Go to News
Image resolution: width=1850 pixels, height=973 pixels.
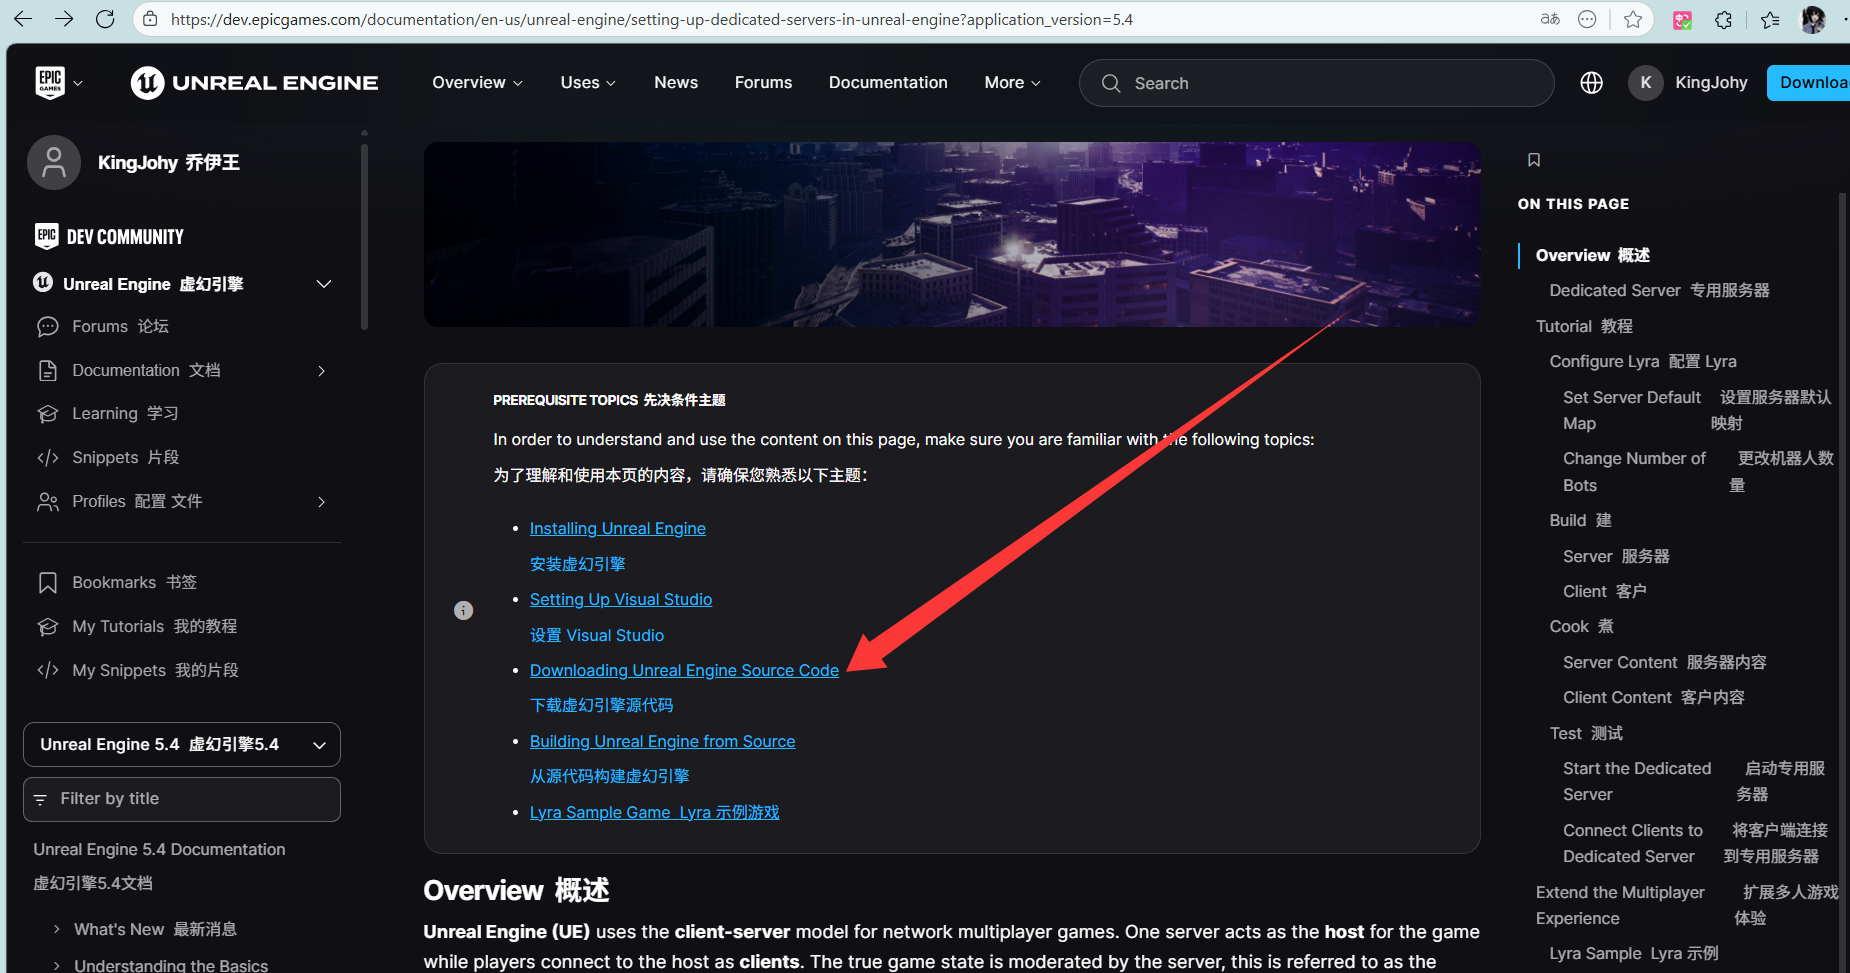676,83
